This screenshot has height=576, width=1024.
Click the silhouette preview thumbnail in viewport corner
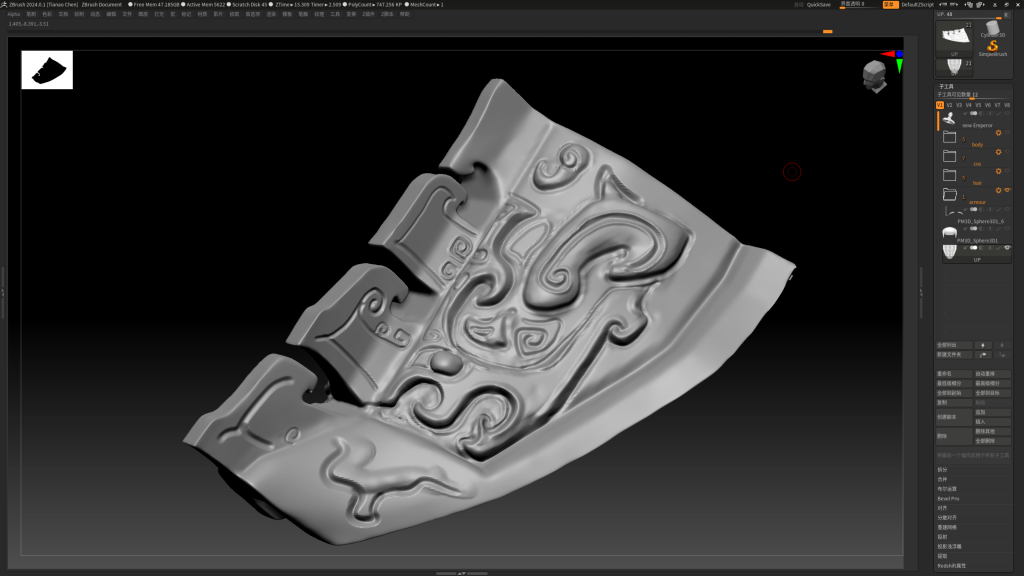tap(47, 70)
